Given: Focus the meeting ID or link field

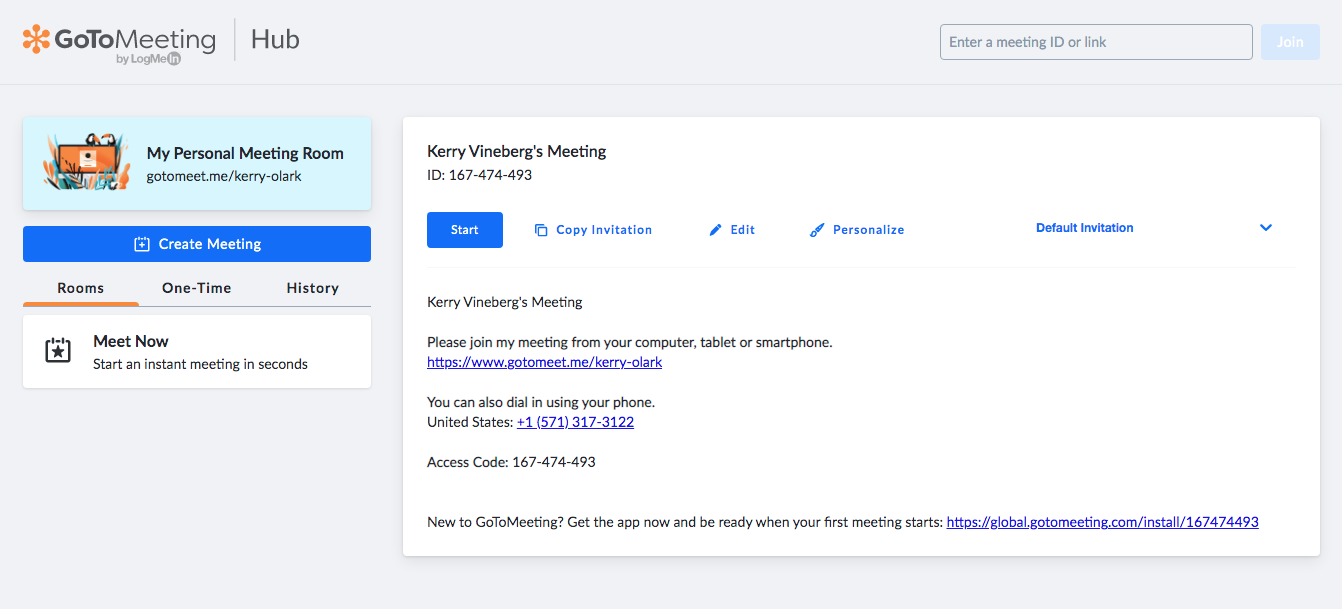Looking at the screenshot, I should tap(1096, 42).
